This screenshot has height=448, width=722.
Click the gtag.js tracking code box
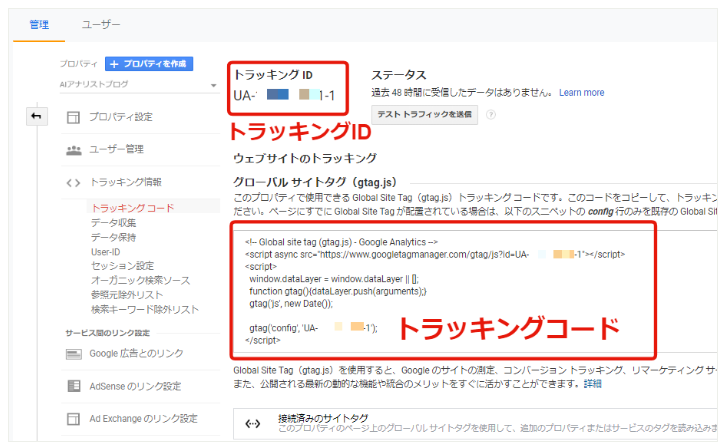[443, 291]
